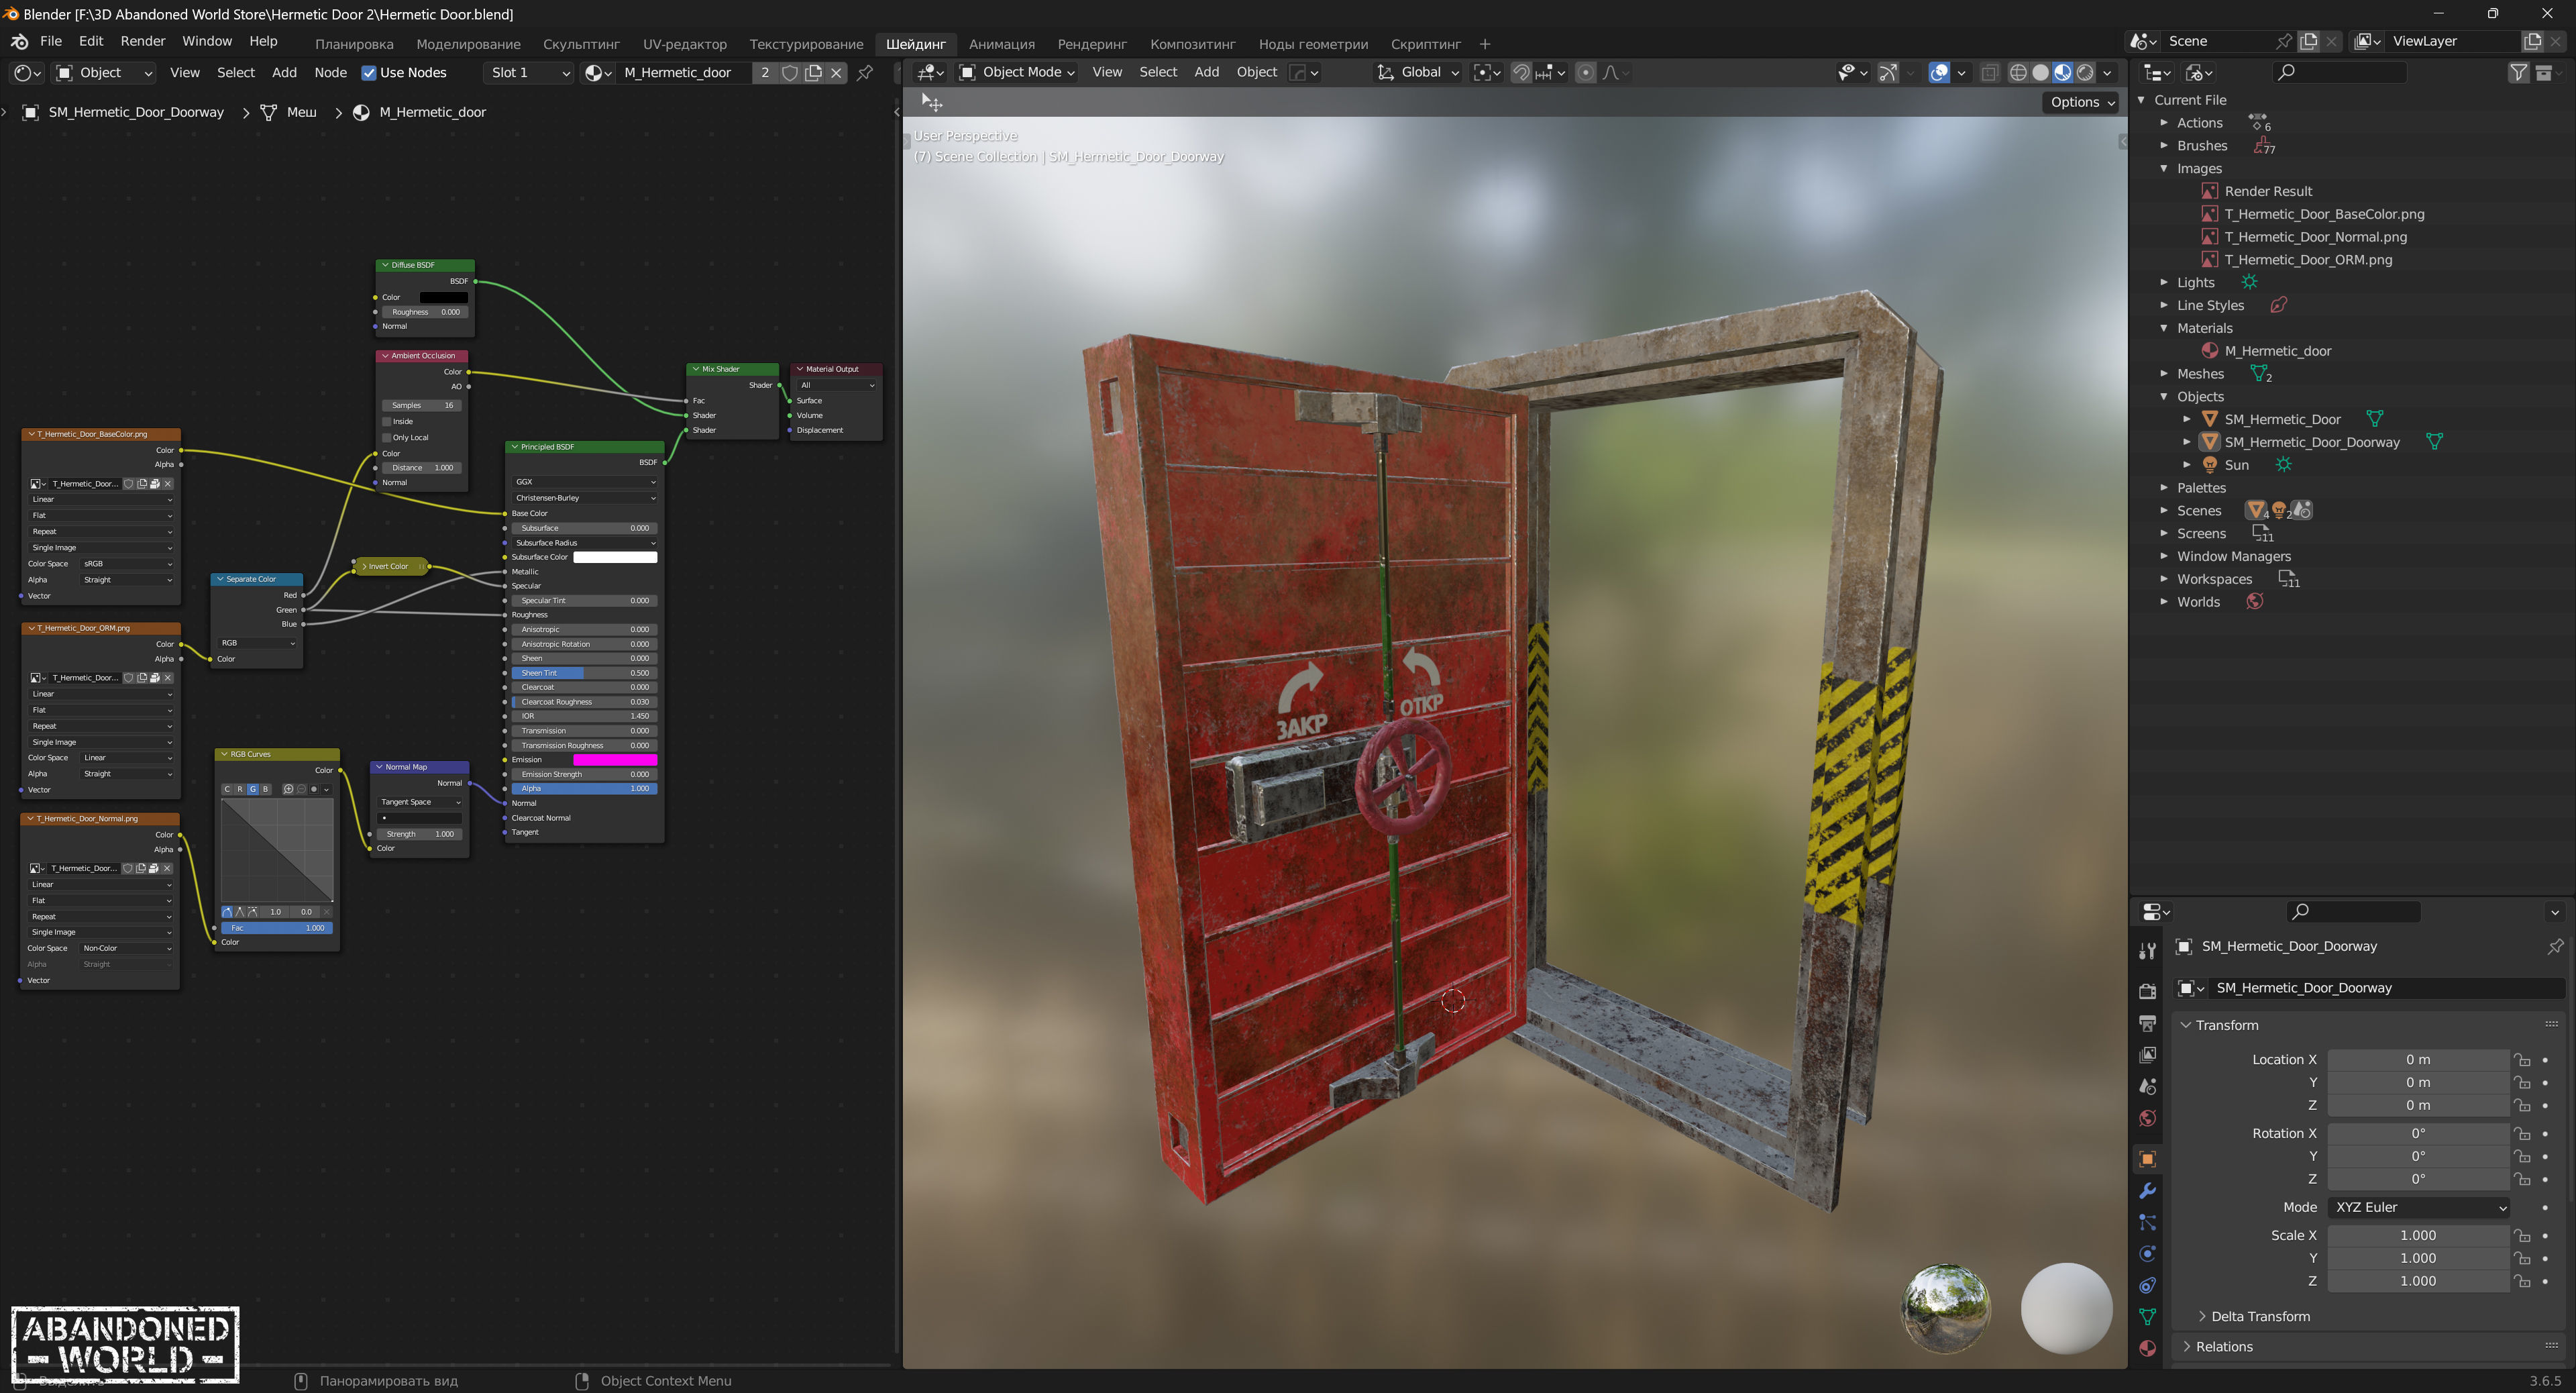The width and height of the screenshot is (2576, 1393).
Task: Expand the Meshes entry in outliner
Action: (x=2164, y=373)
